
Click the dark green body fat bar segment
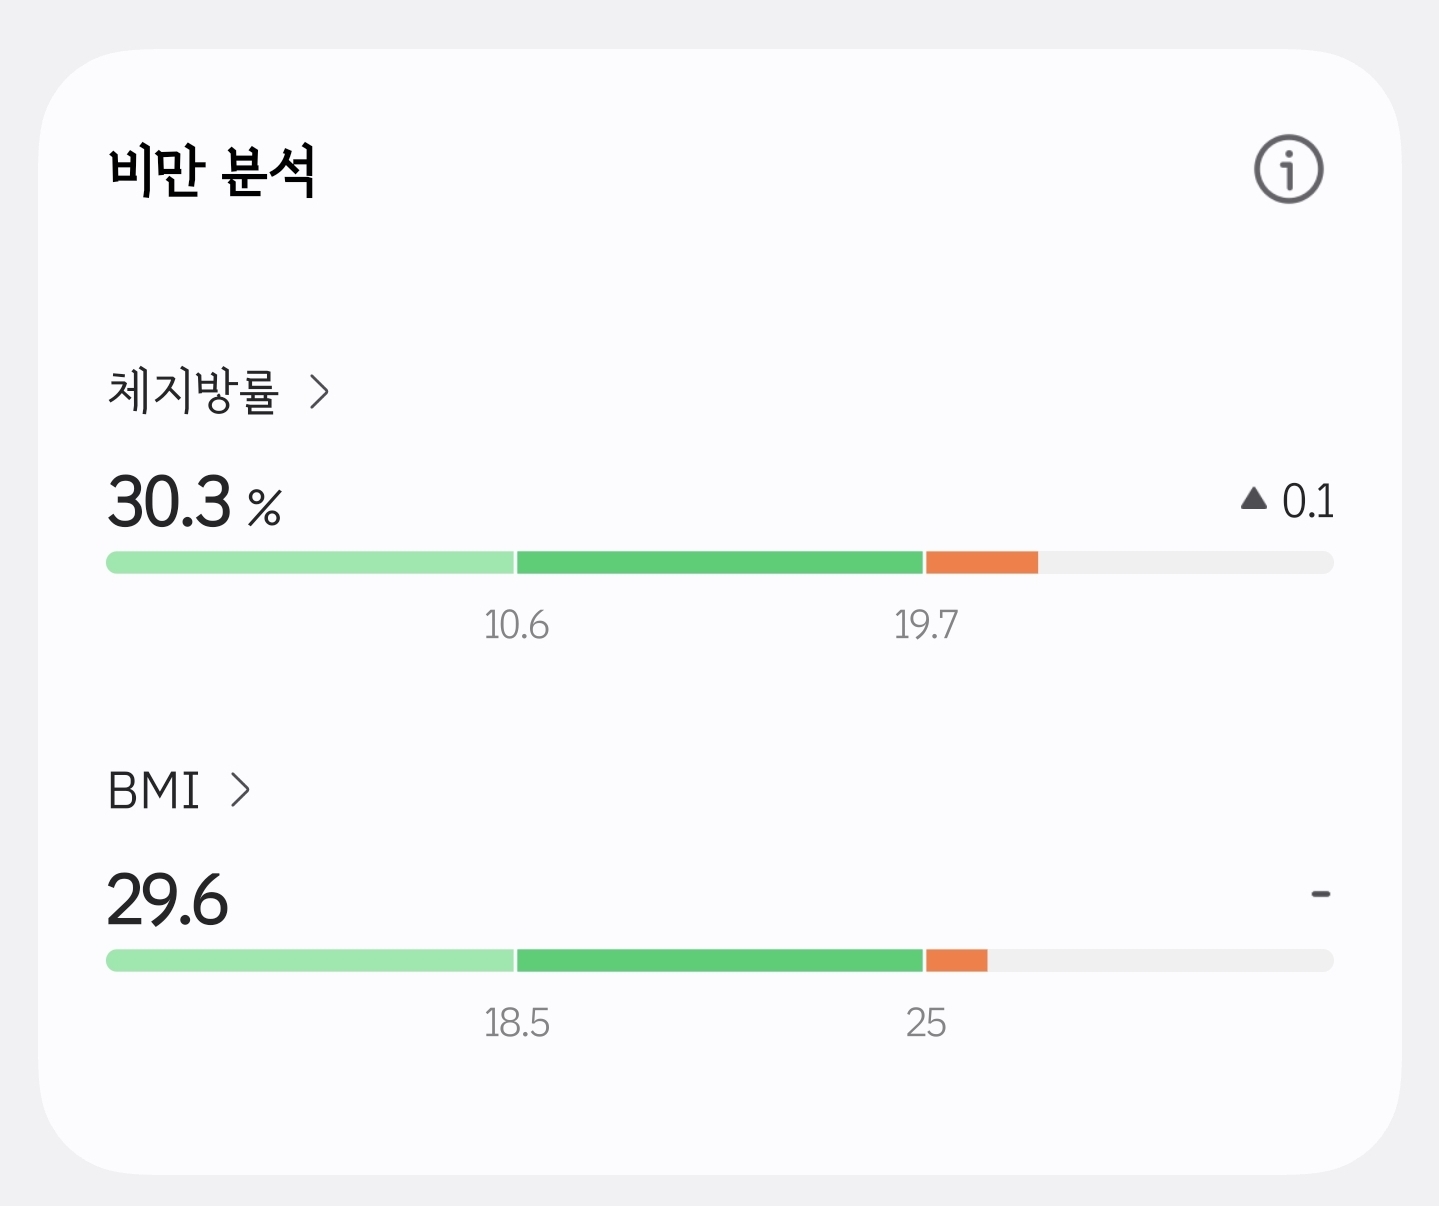[719, 562]
